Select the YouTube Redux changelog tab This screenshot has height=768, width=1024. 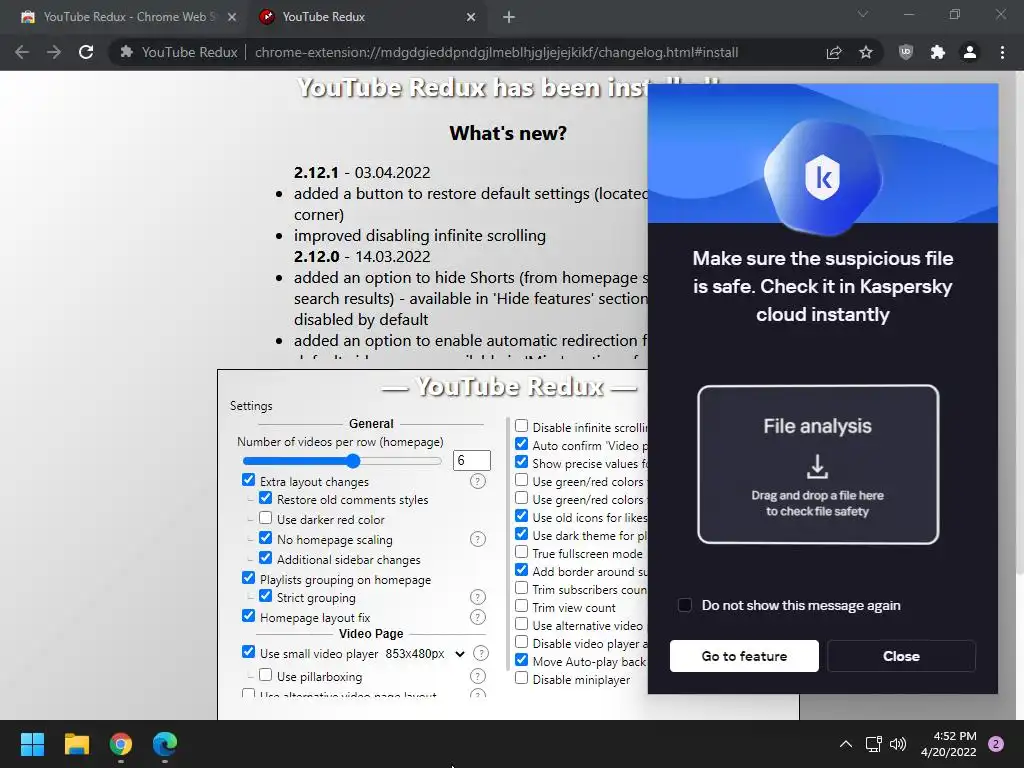(x=369, y=17)
